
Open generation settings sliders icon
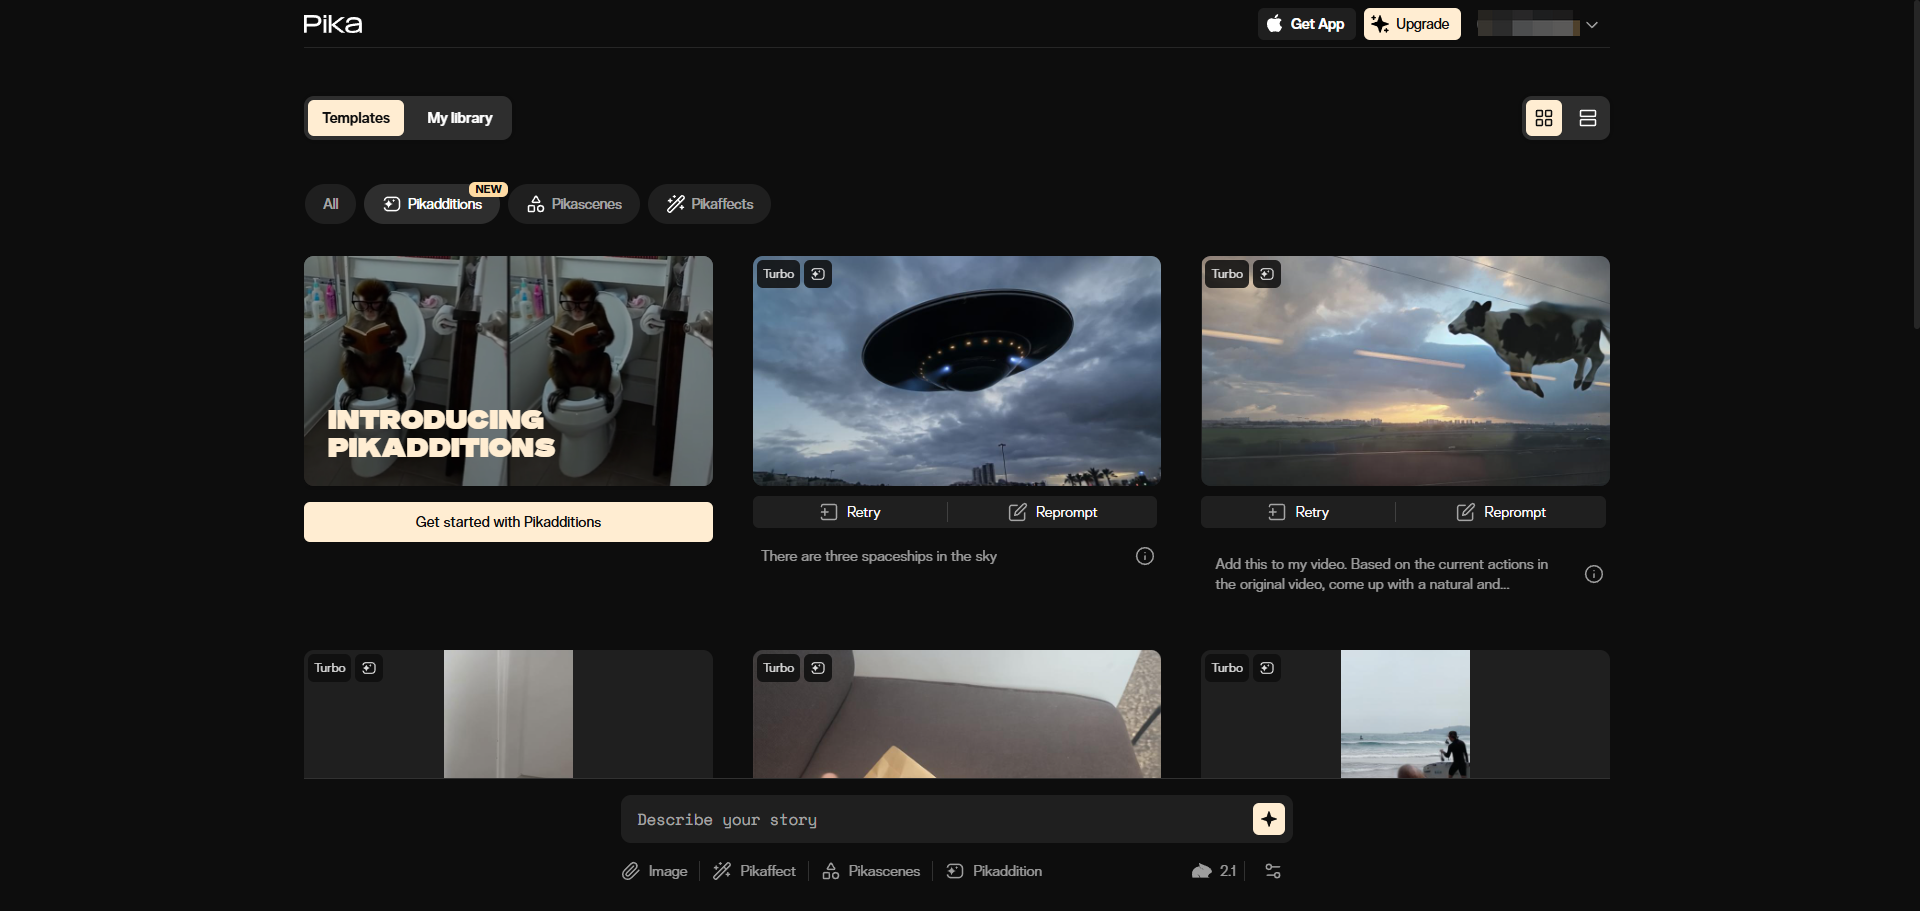coord(1273,871)
